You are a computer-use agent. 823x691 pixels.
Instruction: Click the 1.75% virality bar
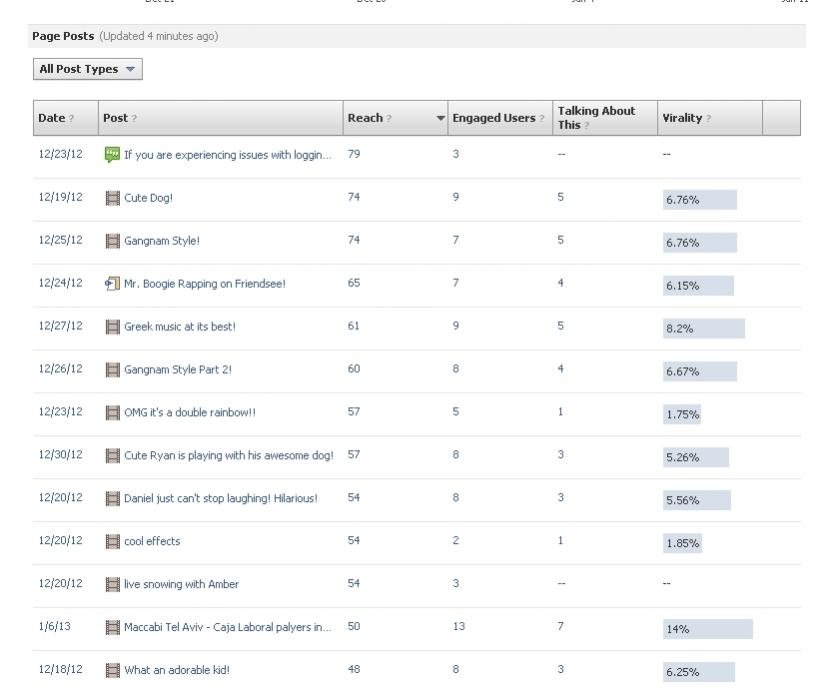tap(682, 414)
